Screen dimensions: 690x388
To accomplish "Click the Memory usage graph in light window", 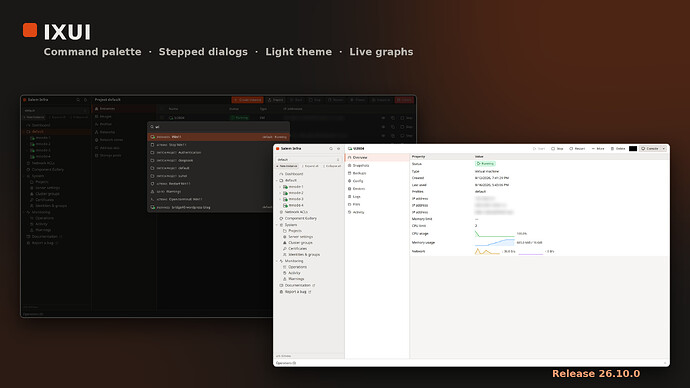I will click(495, 242).
